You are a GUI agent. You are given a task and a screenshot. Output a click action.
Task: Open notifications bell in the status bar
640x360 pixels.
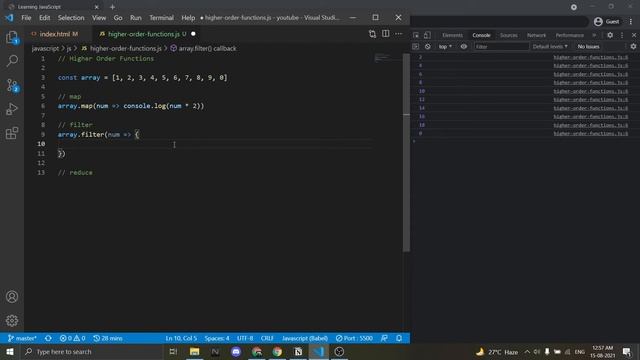399,338
